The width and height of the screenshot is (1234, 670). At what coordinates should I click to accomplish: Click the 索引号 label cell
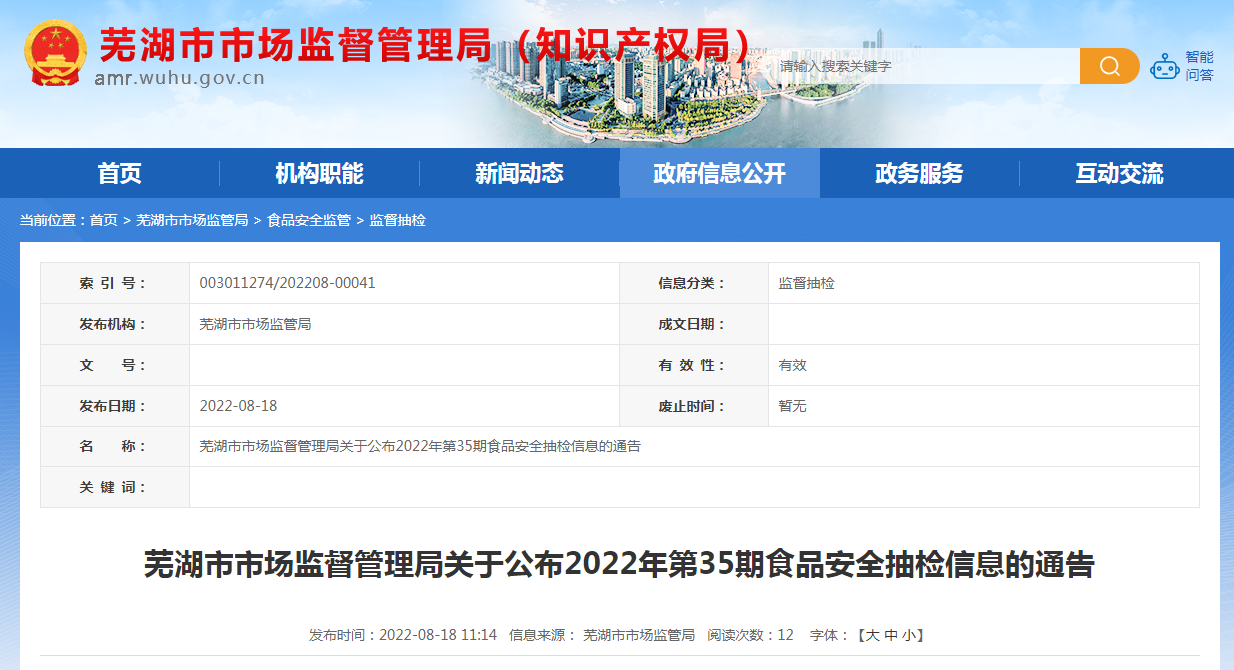[115, 283]
